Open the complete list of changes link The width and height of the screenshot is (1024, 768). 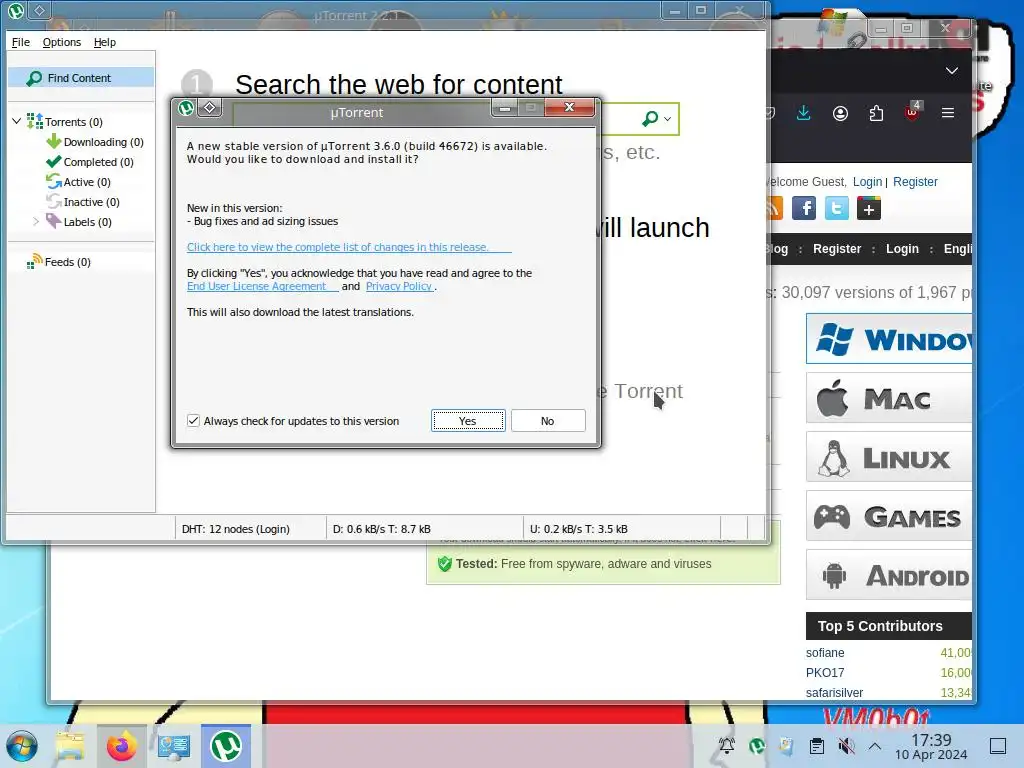(349, 247)
